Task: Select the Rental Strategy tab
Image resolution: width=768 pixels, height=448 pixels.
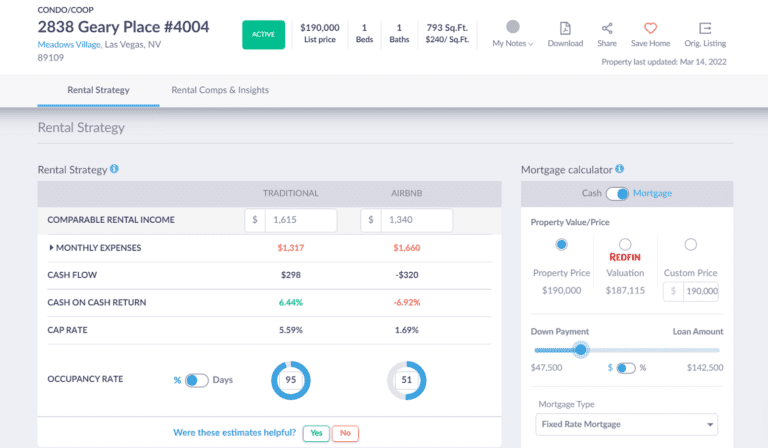Action: tap(98, 90)
